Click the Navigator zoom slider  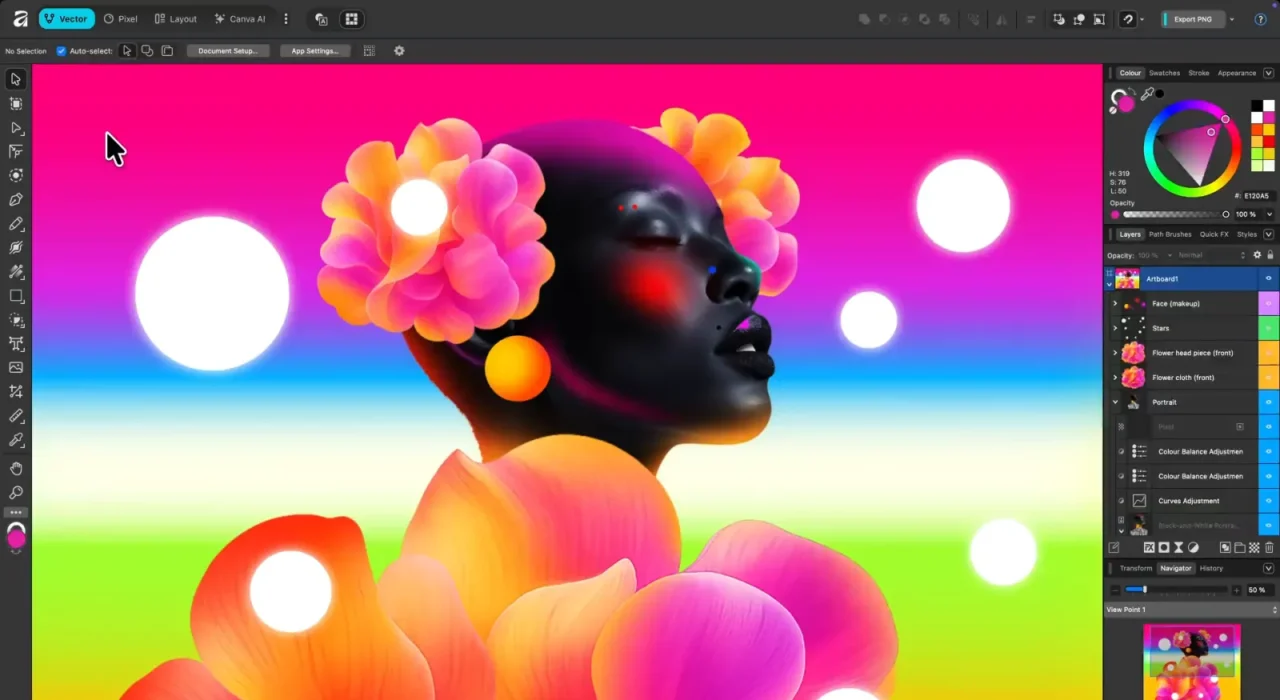click(1175, 590)
